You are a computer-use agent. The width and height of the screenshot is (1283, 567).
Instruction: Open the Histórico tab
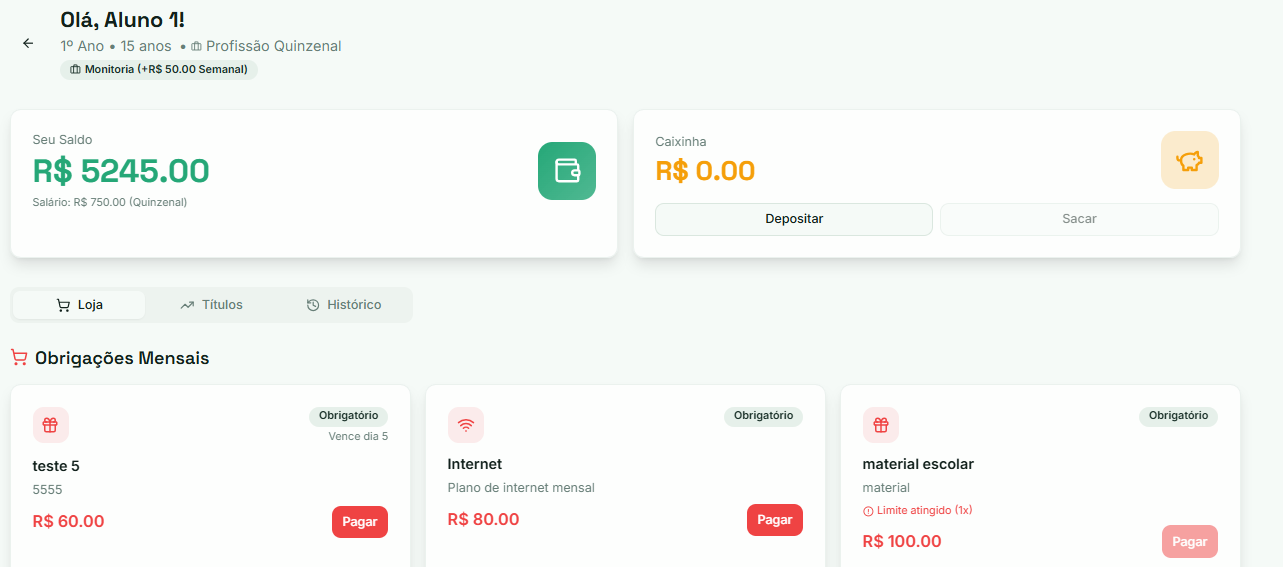343,305
